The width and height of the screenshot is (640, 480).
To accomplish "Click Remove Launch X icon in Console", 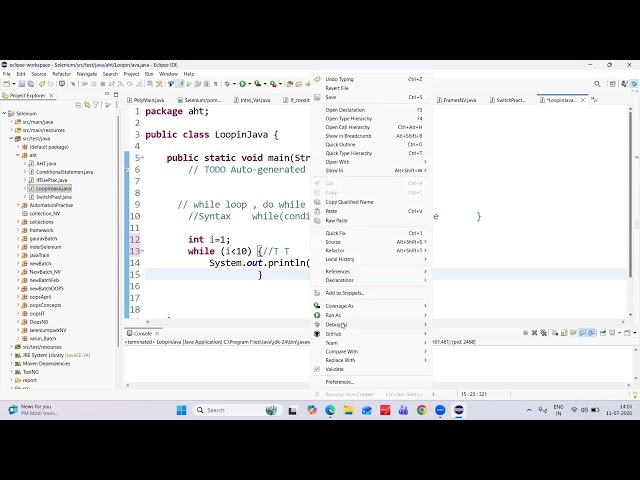I will [x=534, y=333].
